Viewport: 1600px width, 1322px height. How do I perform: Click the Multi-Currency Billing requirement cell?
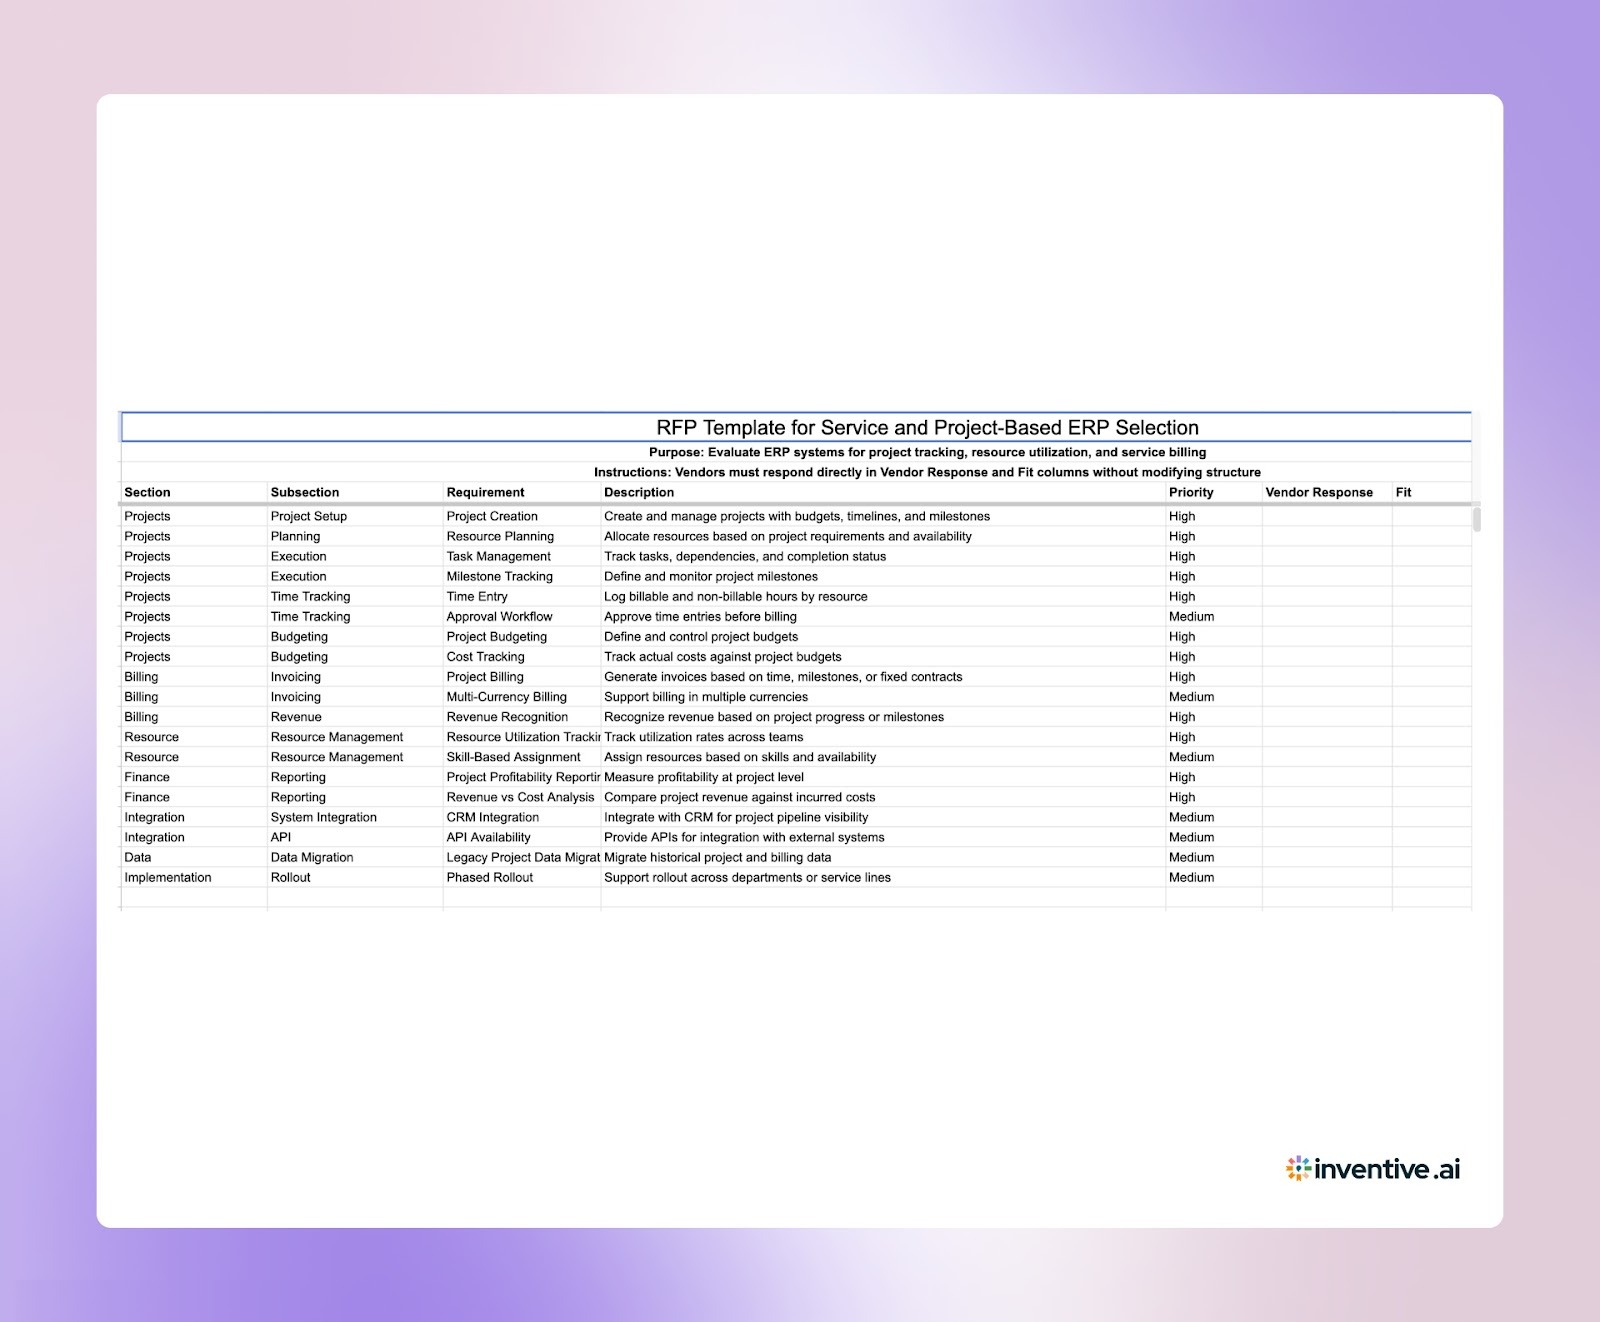click(506, 696)
